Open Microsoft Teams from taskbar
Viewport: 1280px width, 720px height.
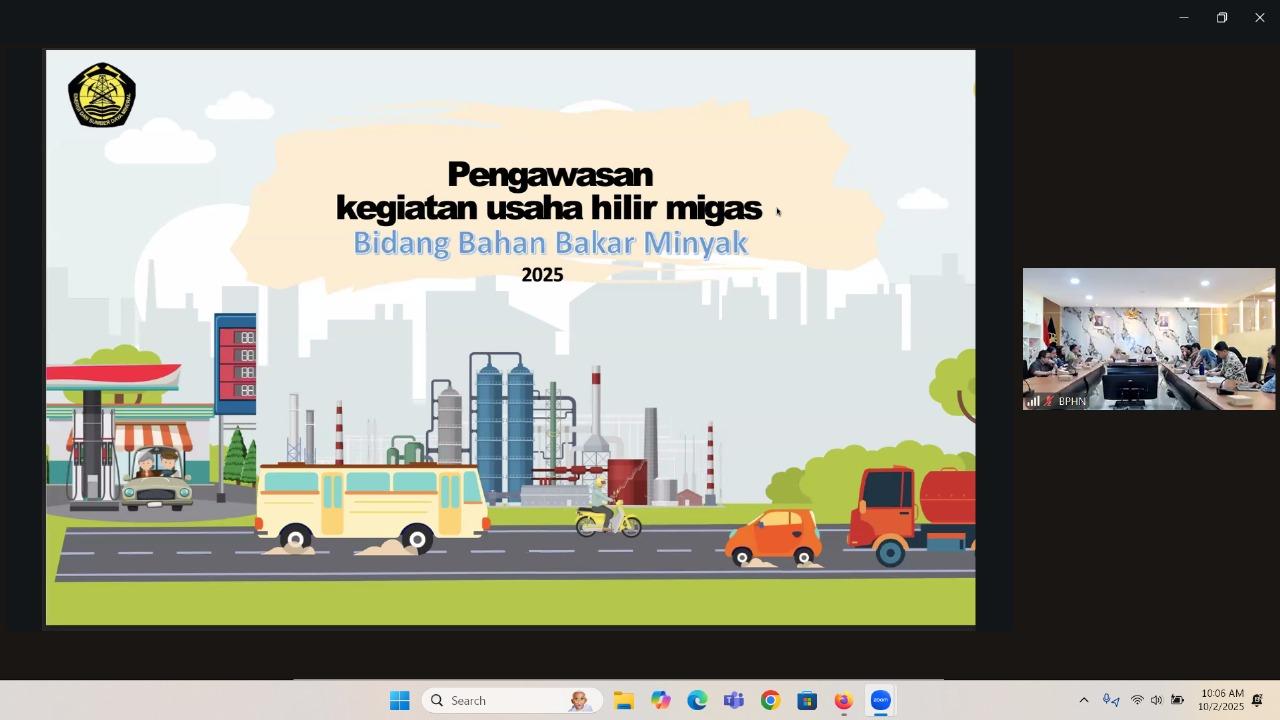pos(734,700)
